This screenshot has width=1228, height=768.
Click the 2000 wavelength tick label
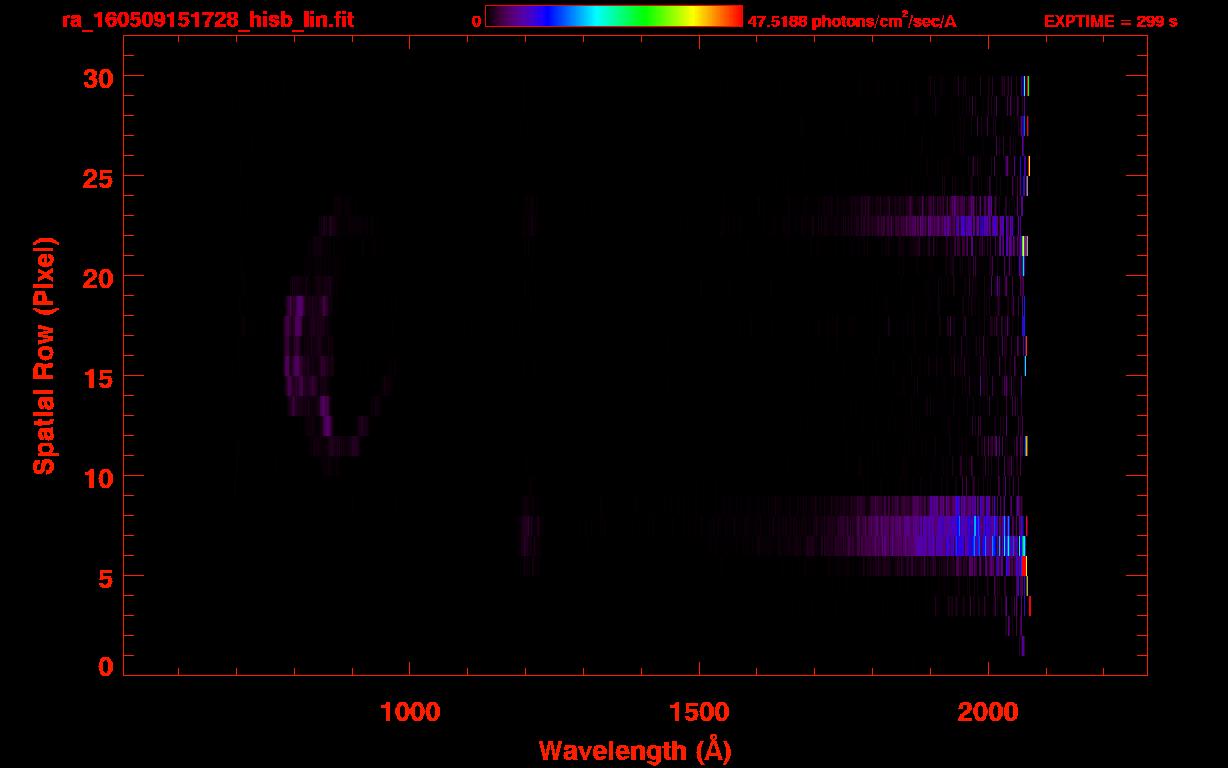tap(988, 712)
